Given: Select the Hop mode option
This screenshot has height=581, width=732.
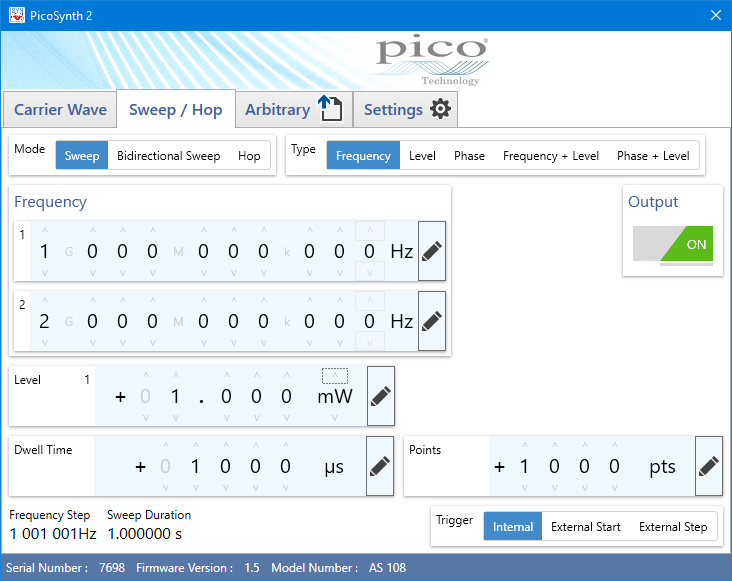Looking at the screenshot, I should 249,156.
